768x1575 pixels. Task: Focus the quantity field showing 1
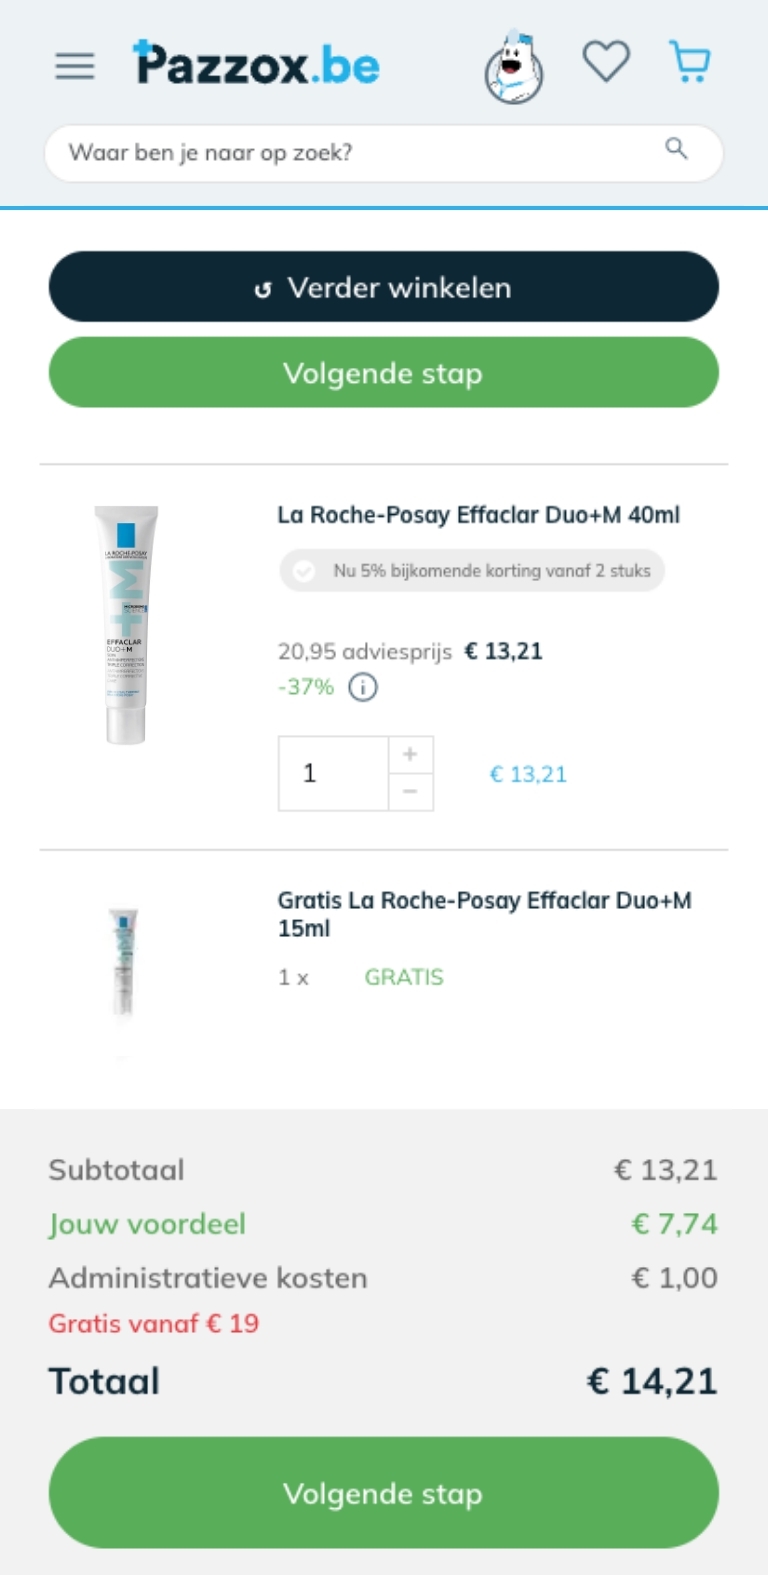333,773
